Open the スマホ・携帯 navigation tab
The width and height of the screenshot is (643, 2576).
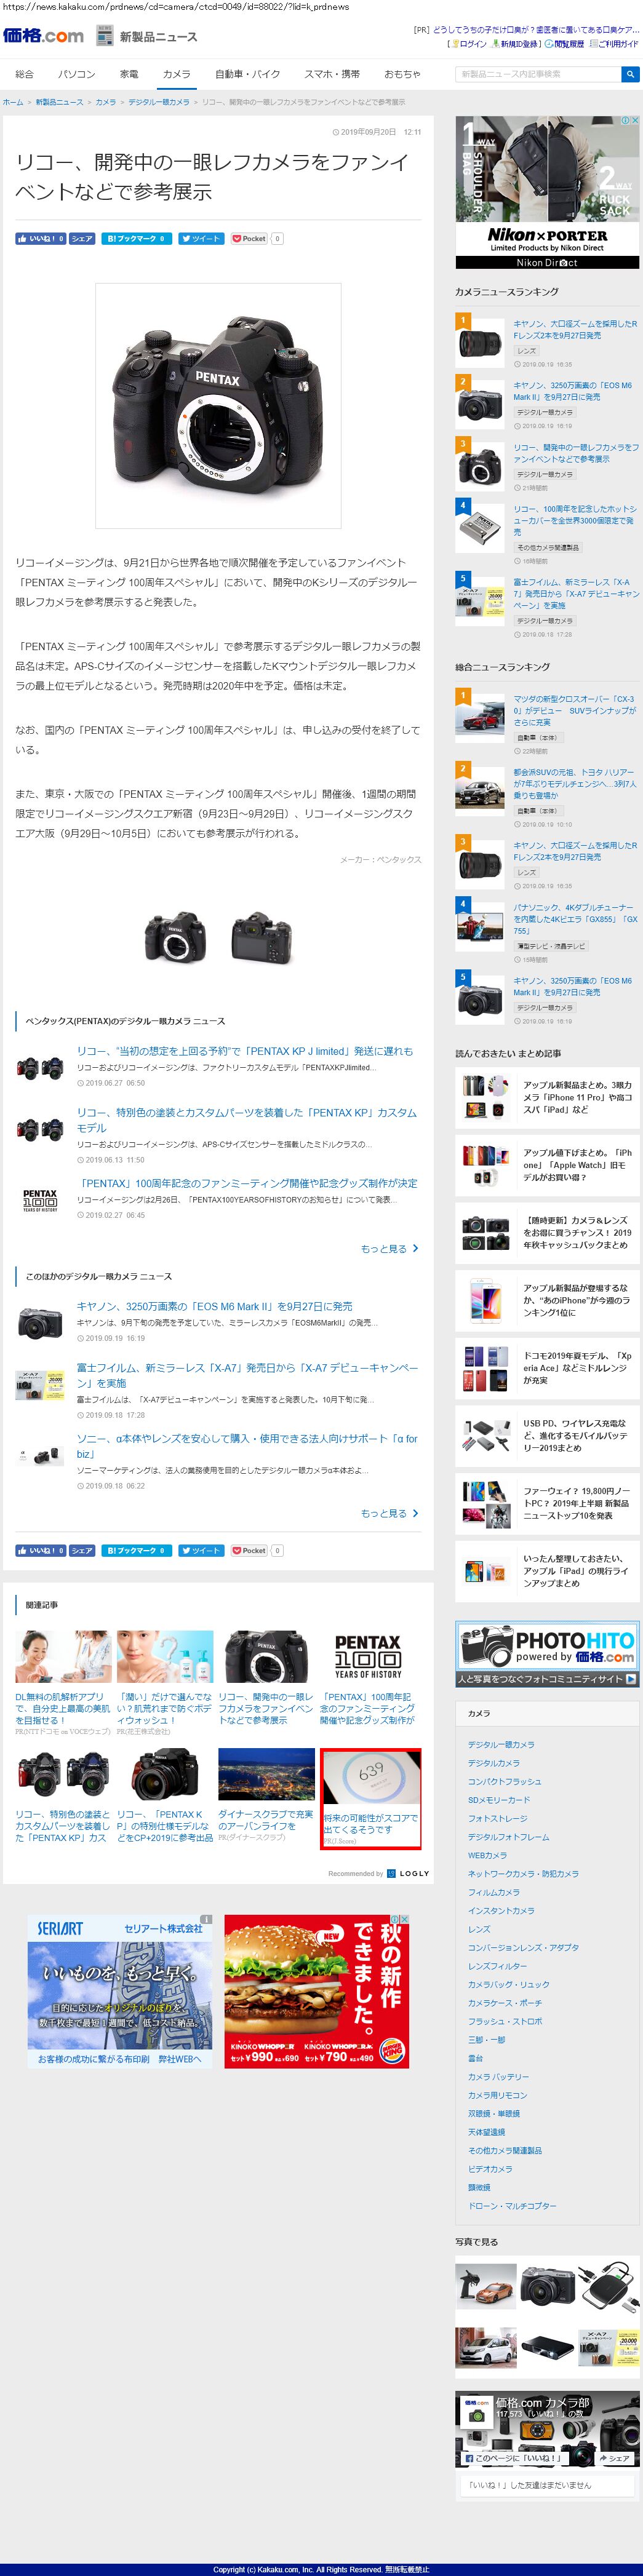tap(332, 74)
